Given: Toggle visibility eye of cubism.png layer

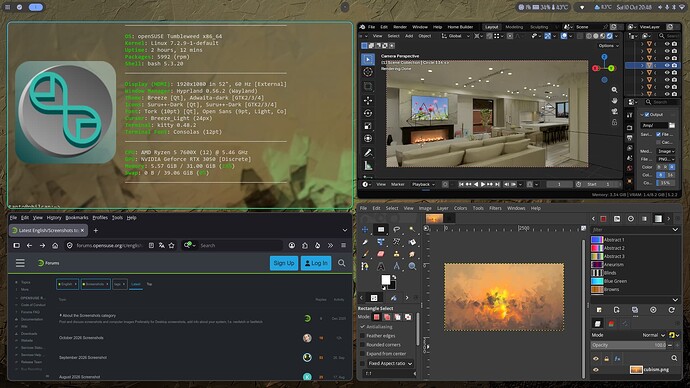Looking at the screenshot, I should (596, 370).
